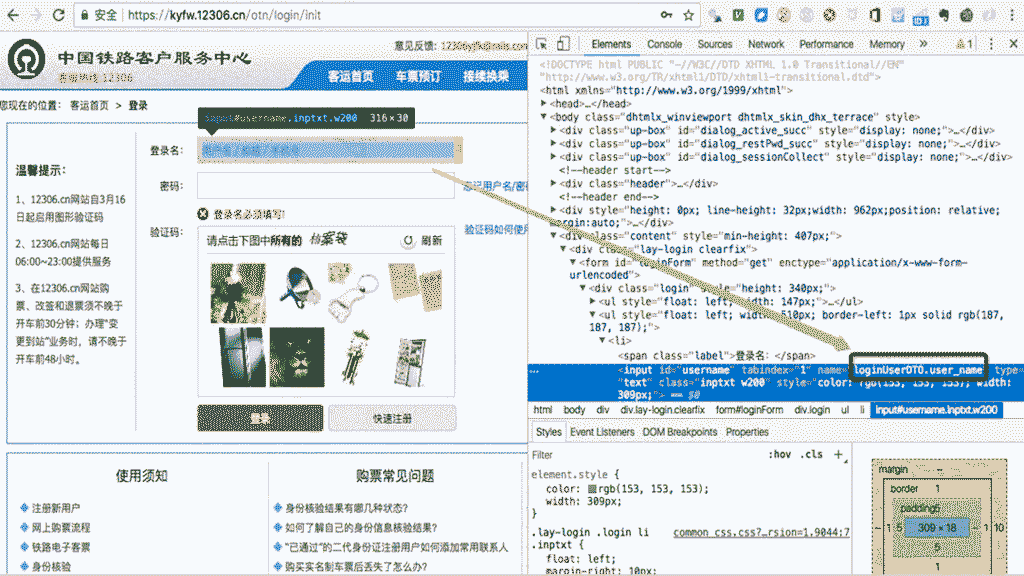The height and width of the screenshot is (576, 1024).
Task: Collapse the loginForm form node
Action: 573,262
